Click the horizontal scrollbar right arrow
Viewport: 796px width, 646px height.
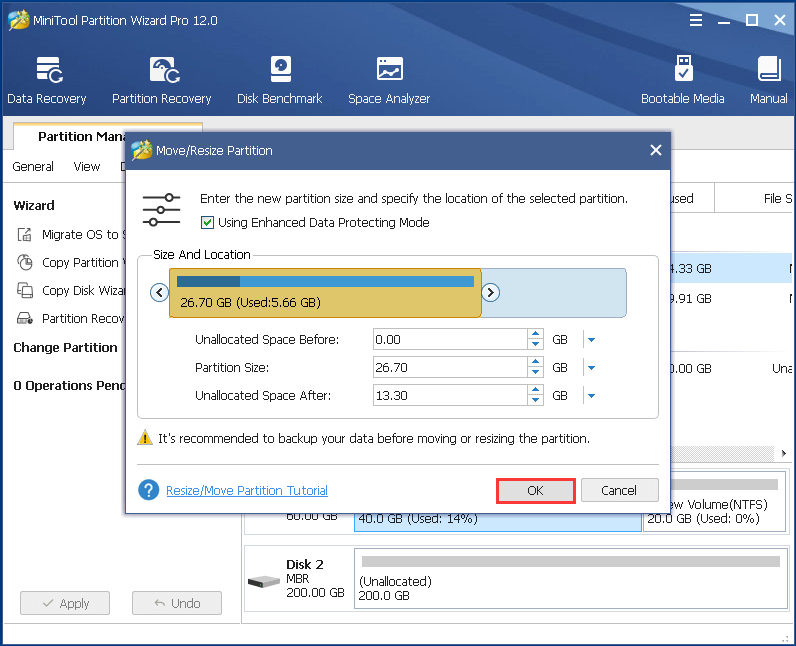783,453
